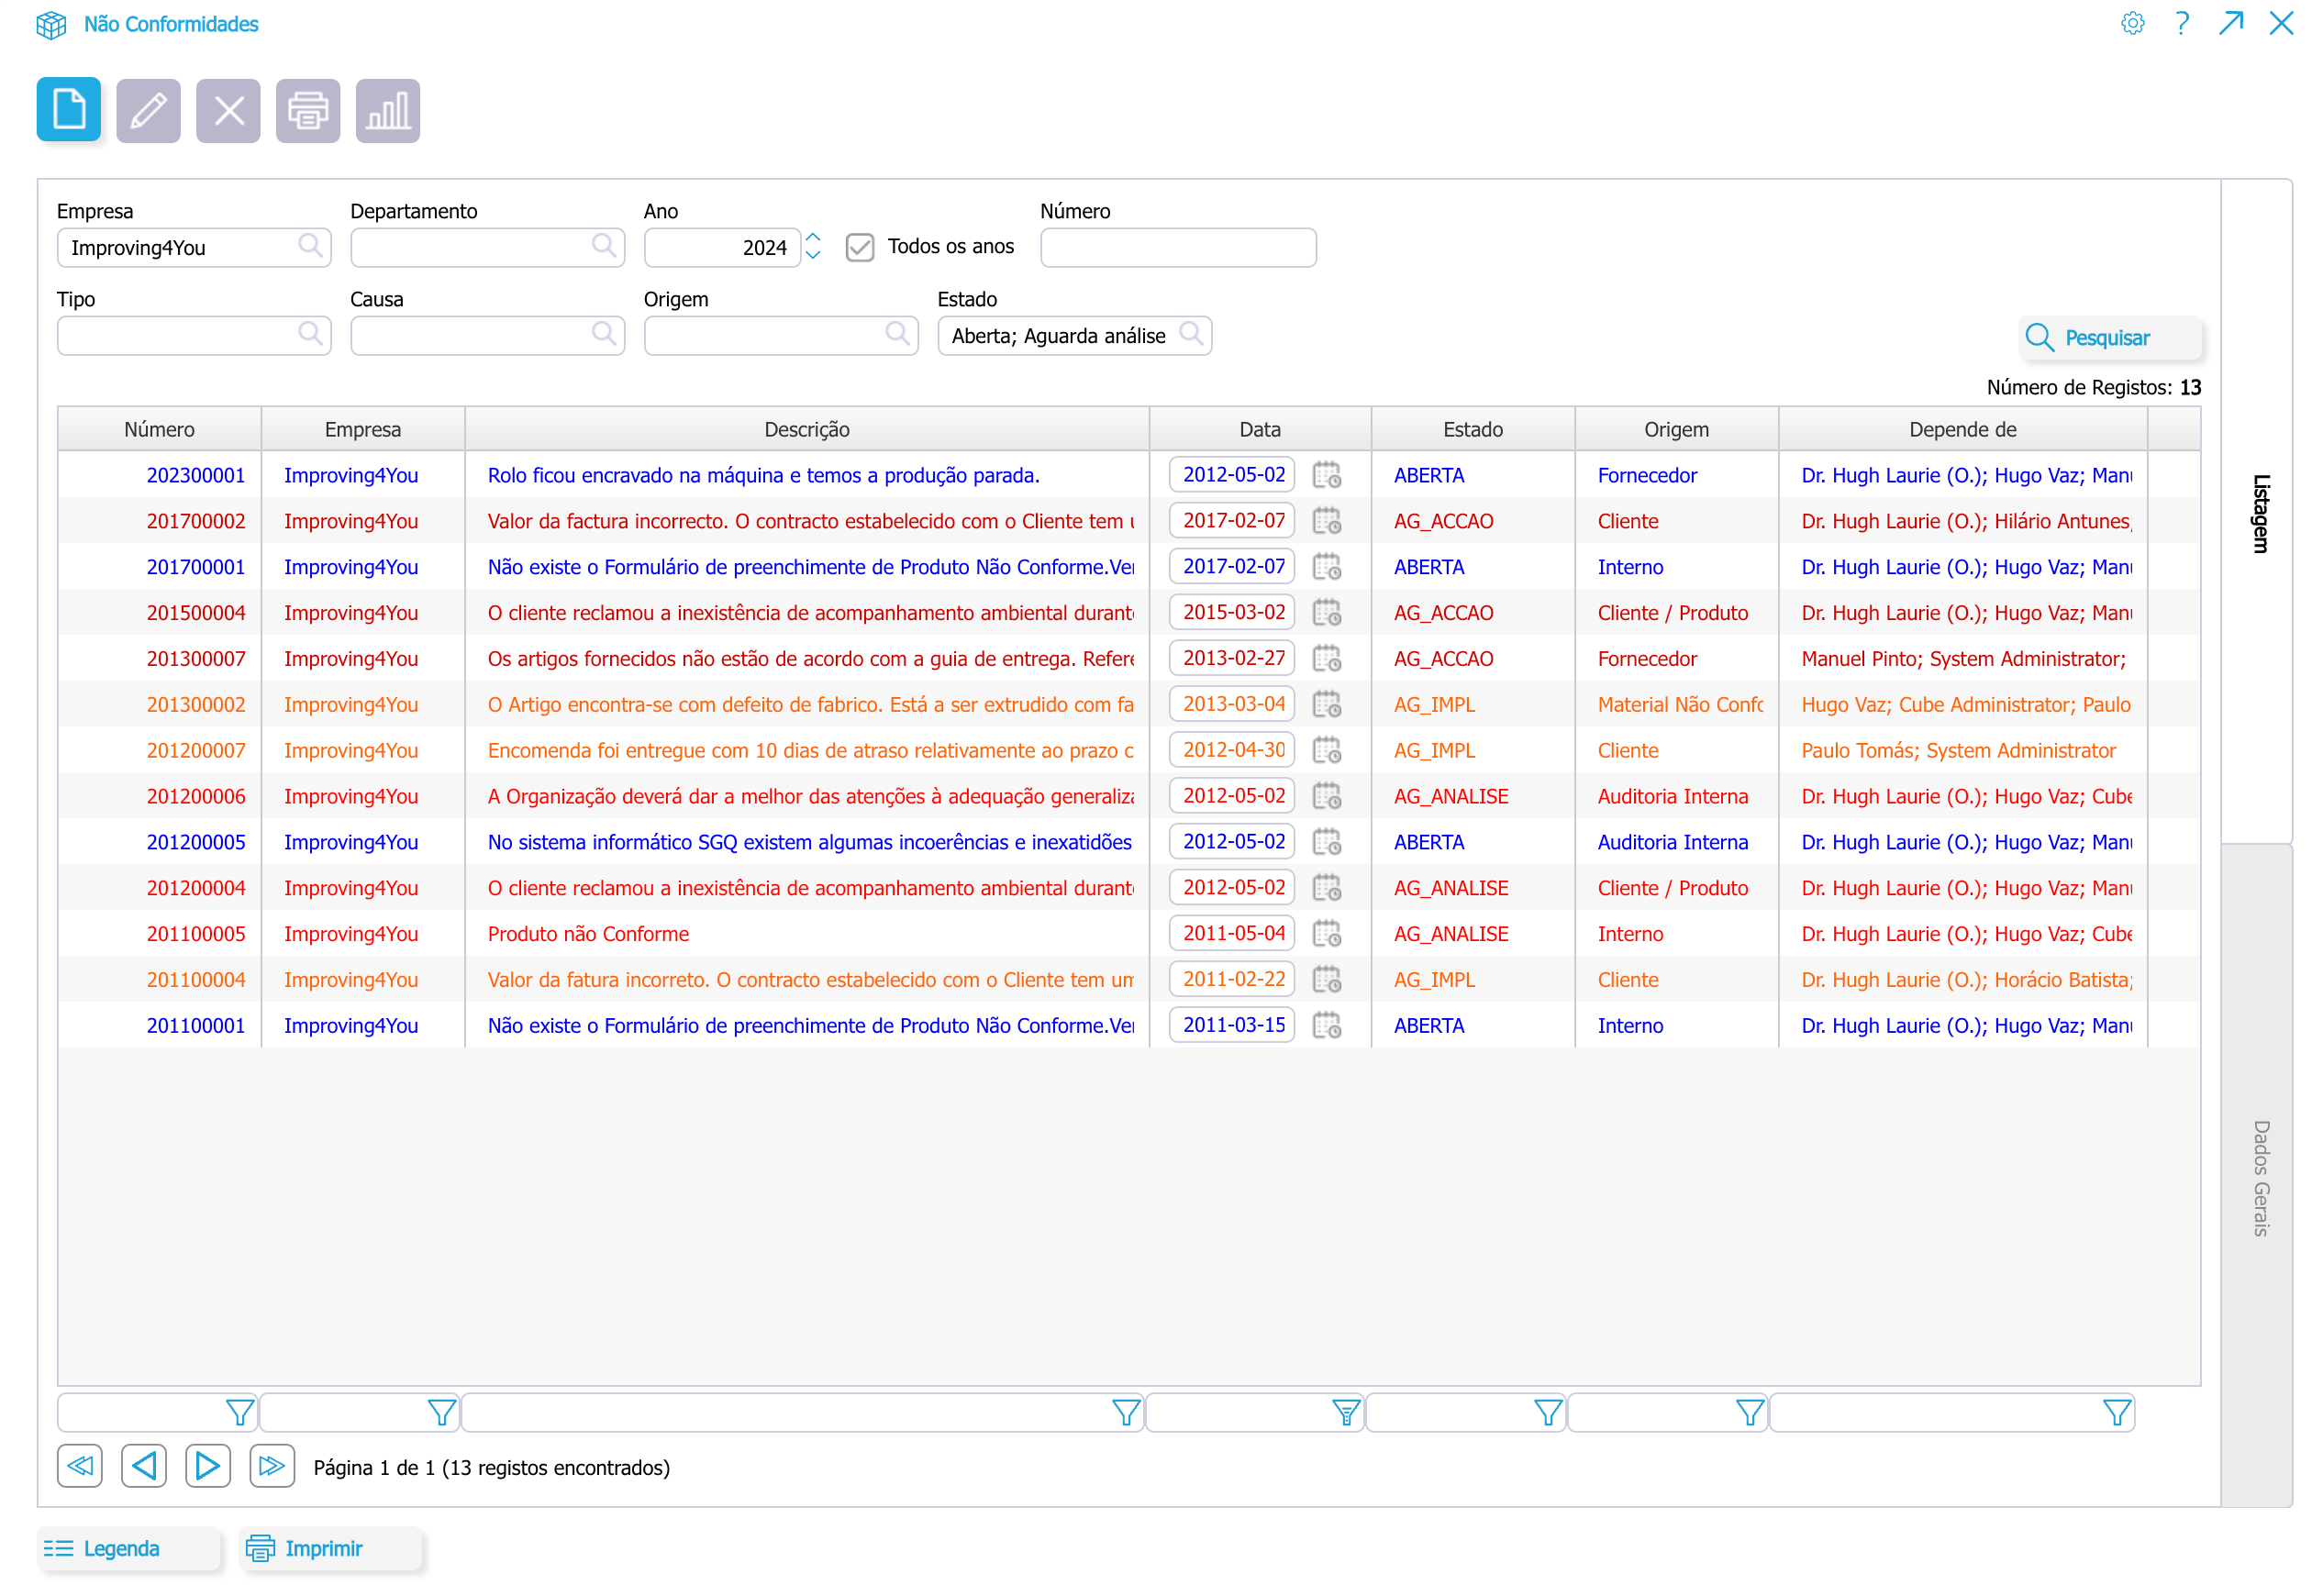Open the Departamento lookup magnifier
Image resolution: width=2323 pixels, height=1596 pixels.
(x=603, y=245)
